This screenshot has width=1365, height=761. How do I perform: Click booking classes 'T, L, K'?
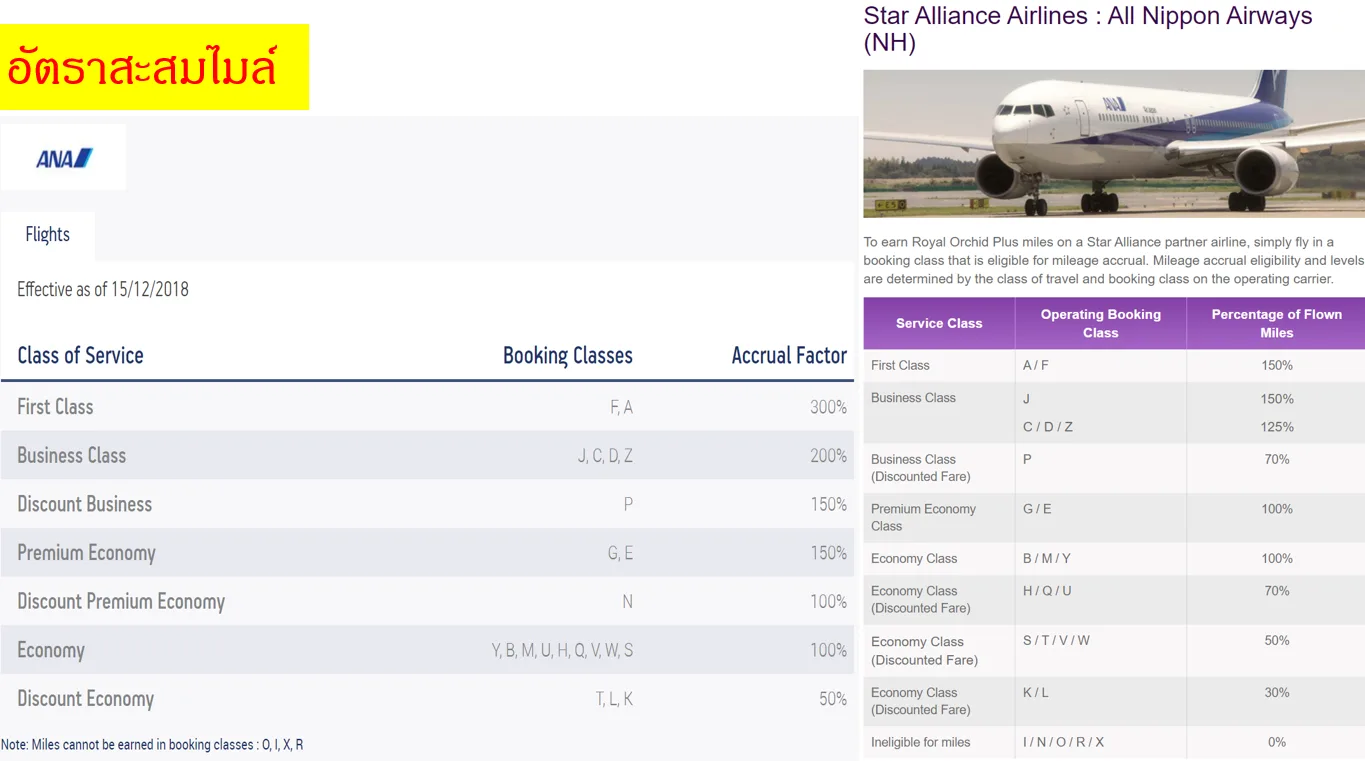[614, 700]
